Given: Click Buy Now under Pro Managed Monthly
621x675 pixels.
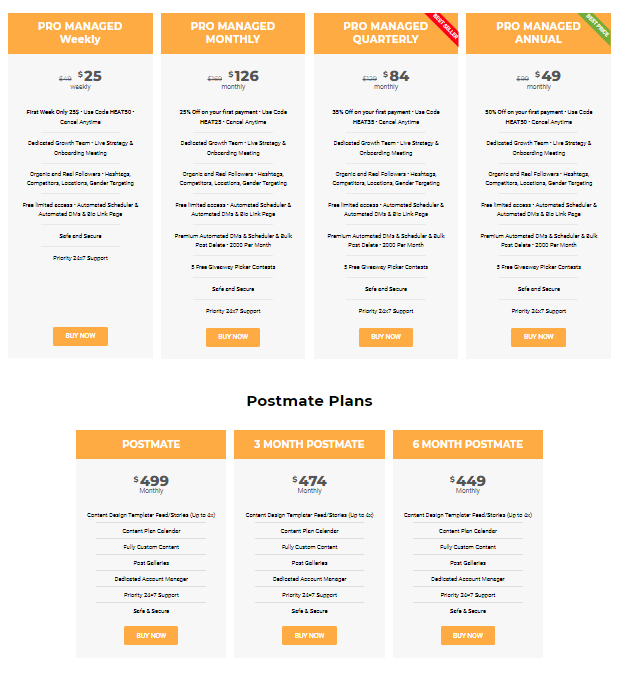Looking at the screenshot, I should click(233, 337).
